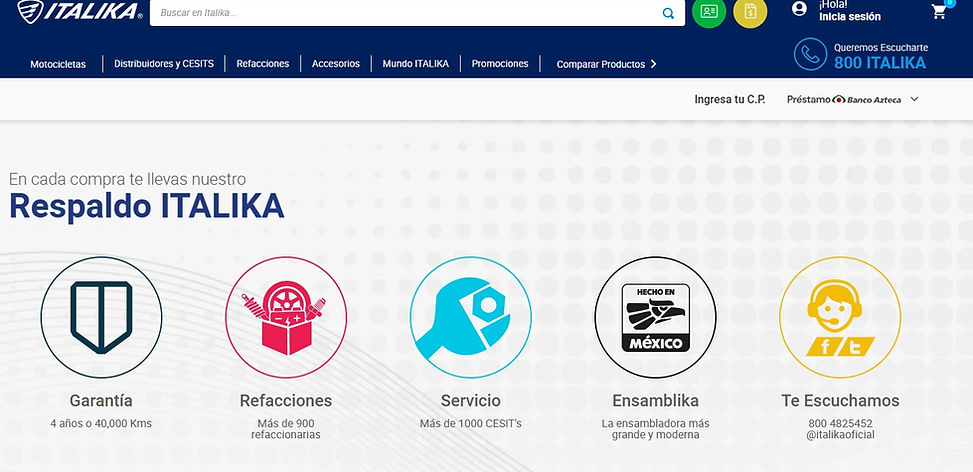
Task: Click the Garantía heading
Action: coord(101,401)
